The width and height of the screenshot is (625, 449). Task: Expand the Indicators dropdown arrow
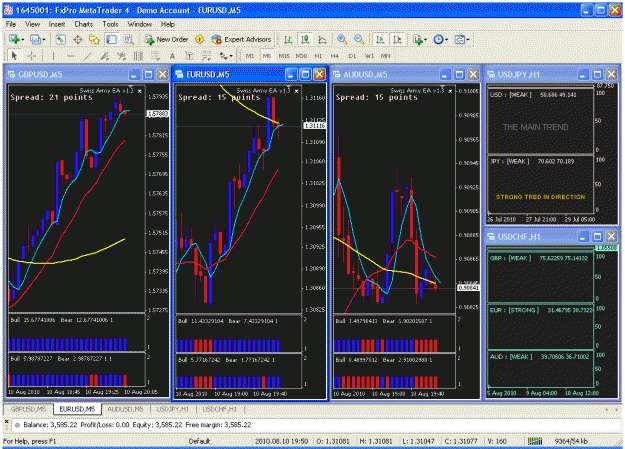426,39
